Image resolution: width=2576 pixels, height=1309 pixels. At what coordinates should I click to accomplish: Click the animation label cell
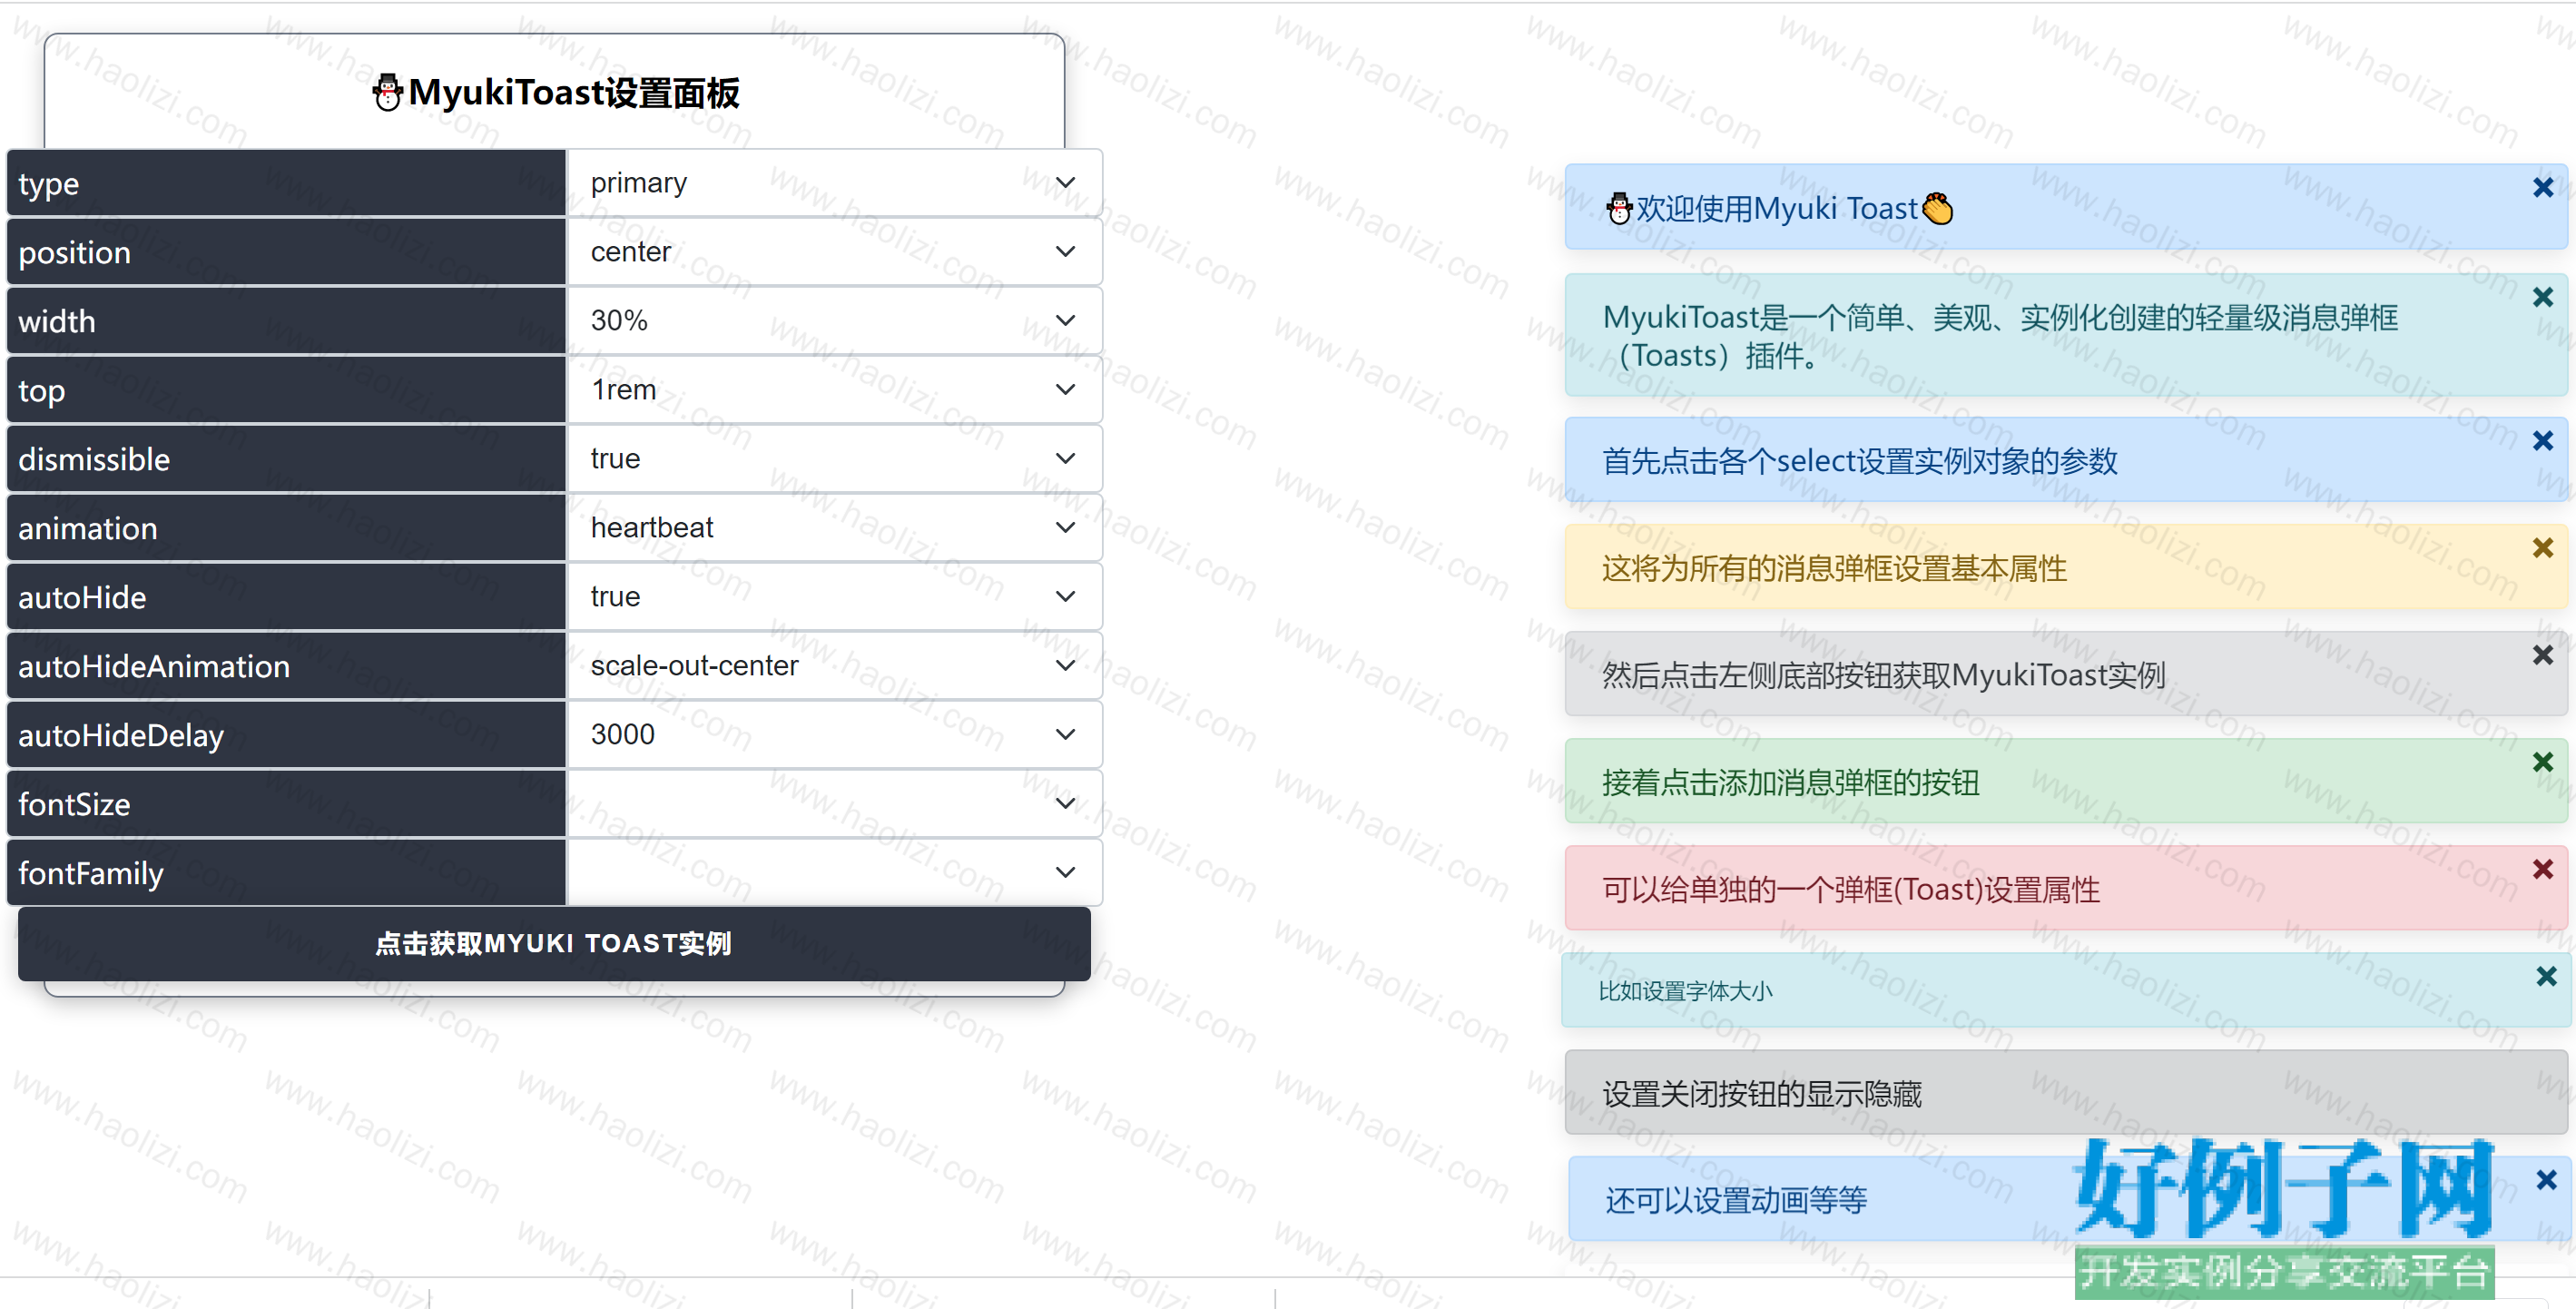coord(286,528)
